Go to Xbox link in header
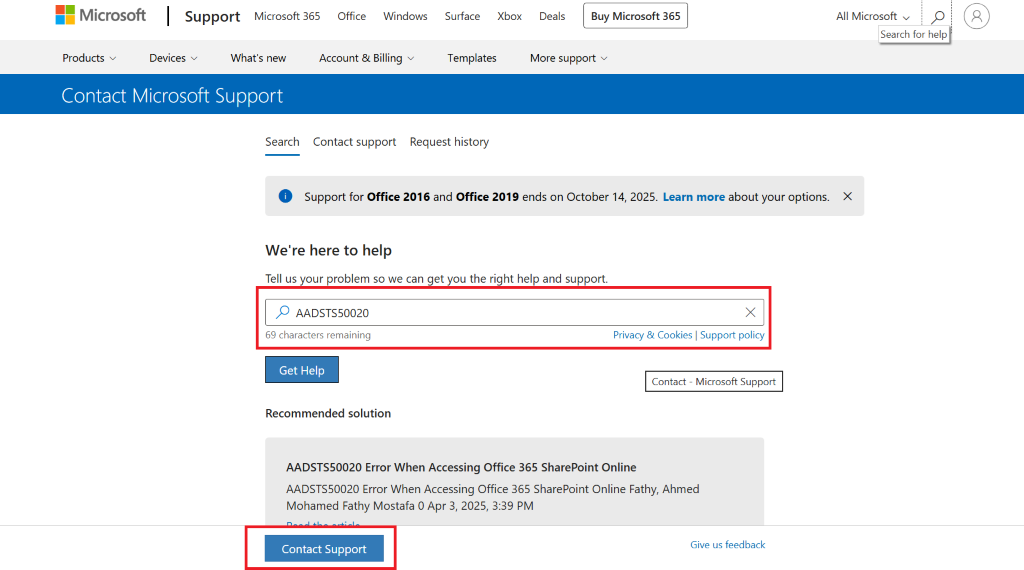Image resolution: width=1024 pixels, height=570 pixels. [x=509, y=16]
